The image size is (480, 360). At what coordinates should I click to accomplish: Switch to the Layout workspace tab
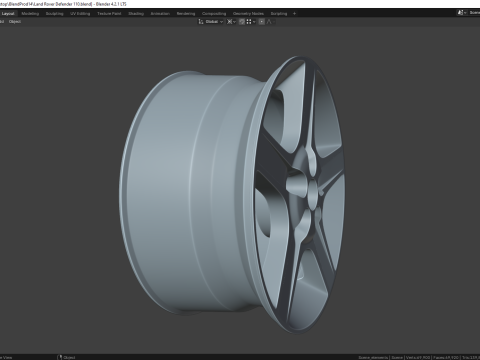coord(8,14)
